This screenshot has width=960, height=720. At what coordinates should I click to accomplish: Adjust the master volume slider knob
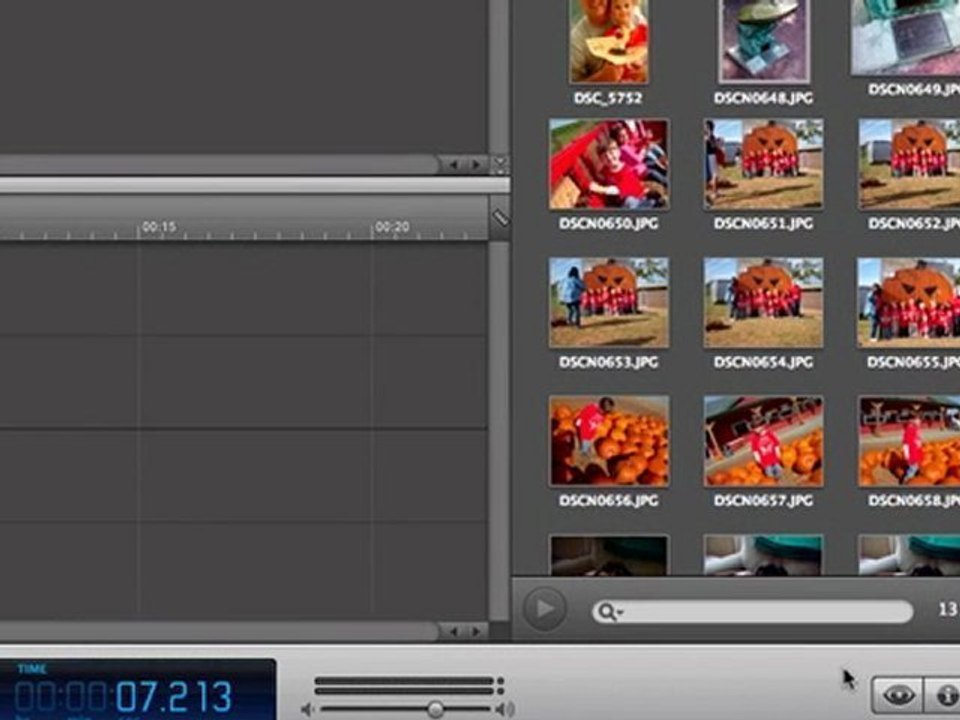coord(435,710)
